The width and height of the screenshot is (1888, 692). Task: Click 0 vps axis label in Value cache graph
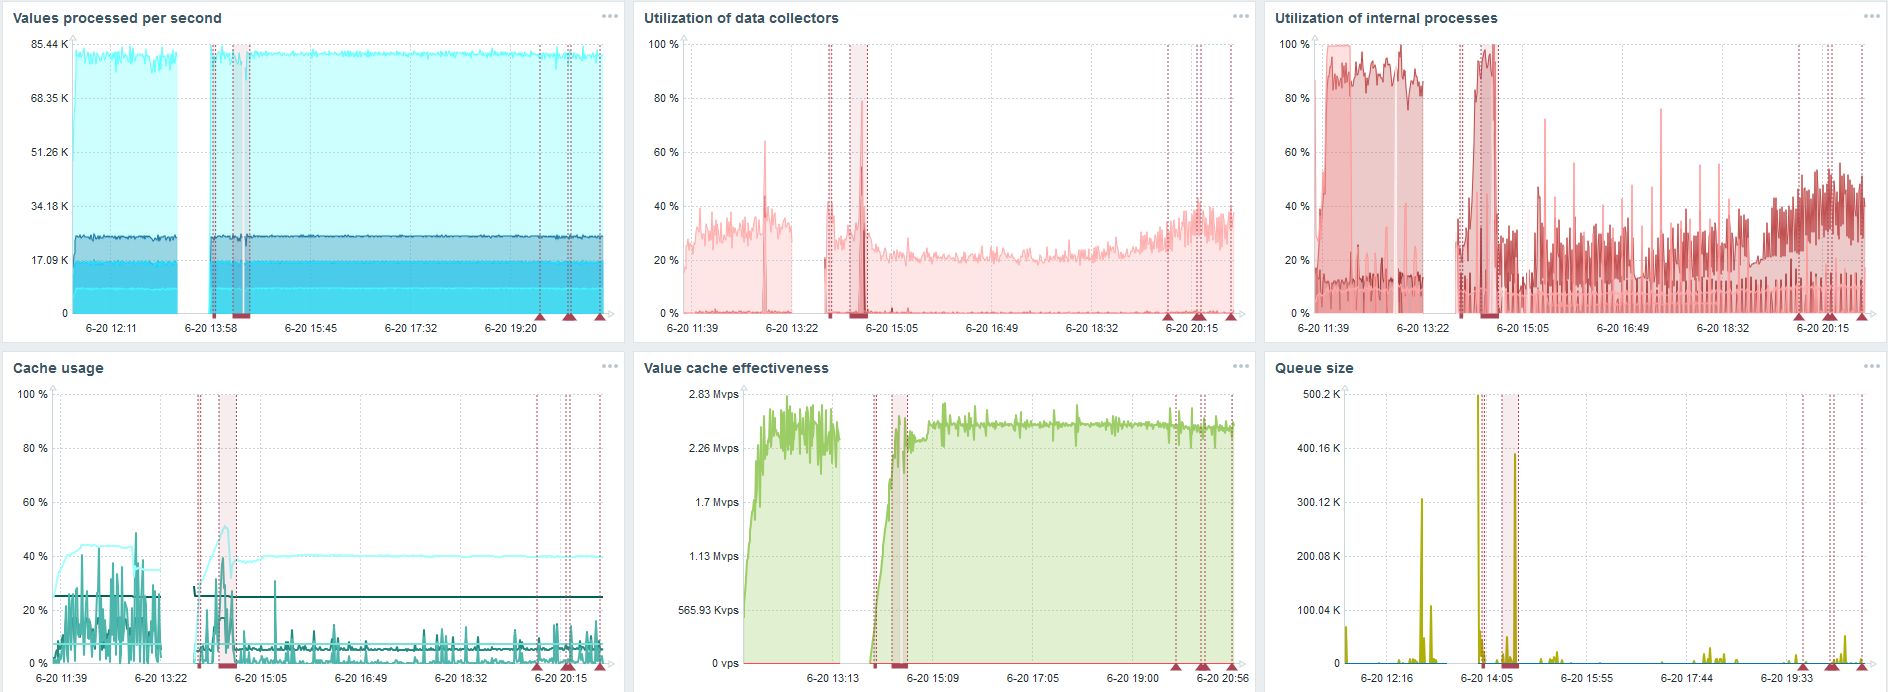tap(726, 663)
